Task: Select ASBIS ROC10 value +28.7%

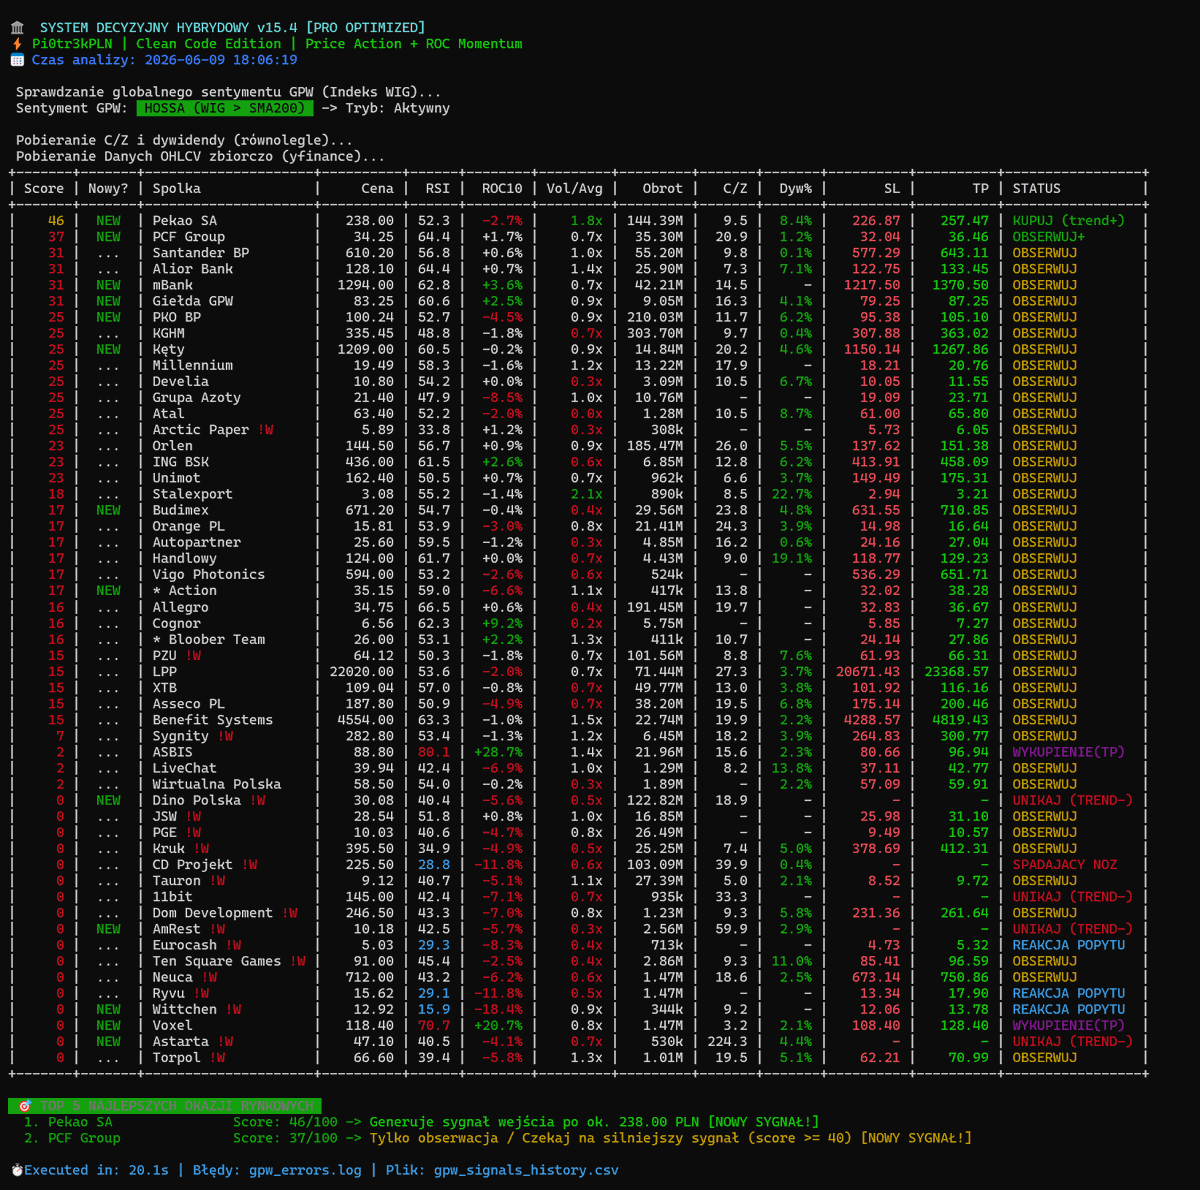Action: pyautogui.click(x=498, y=752)
